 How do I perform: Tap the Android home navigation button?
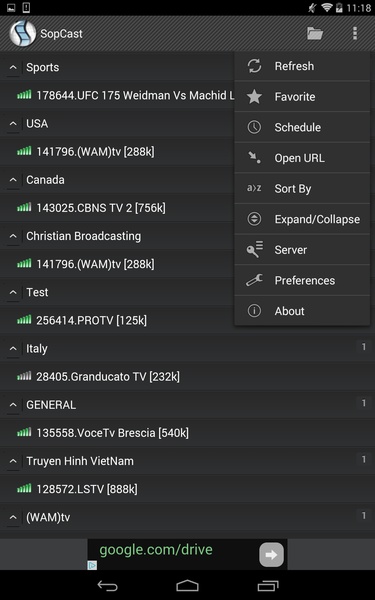click(188, 586)
